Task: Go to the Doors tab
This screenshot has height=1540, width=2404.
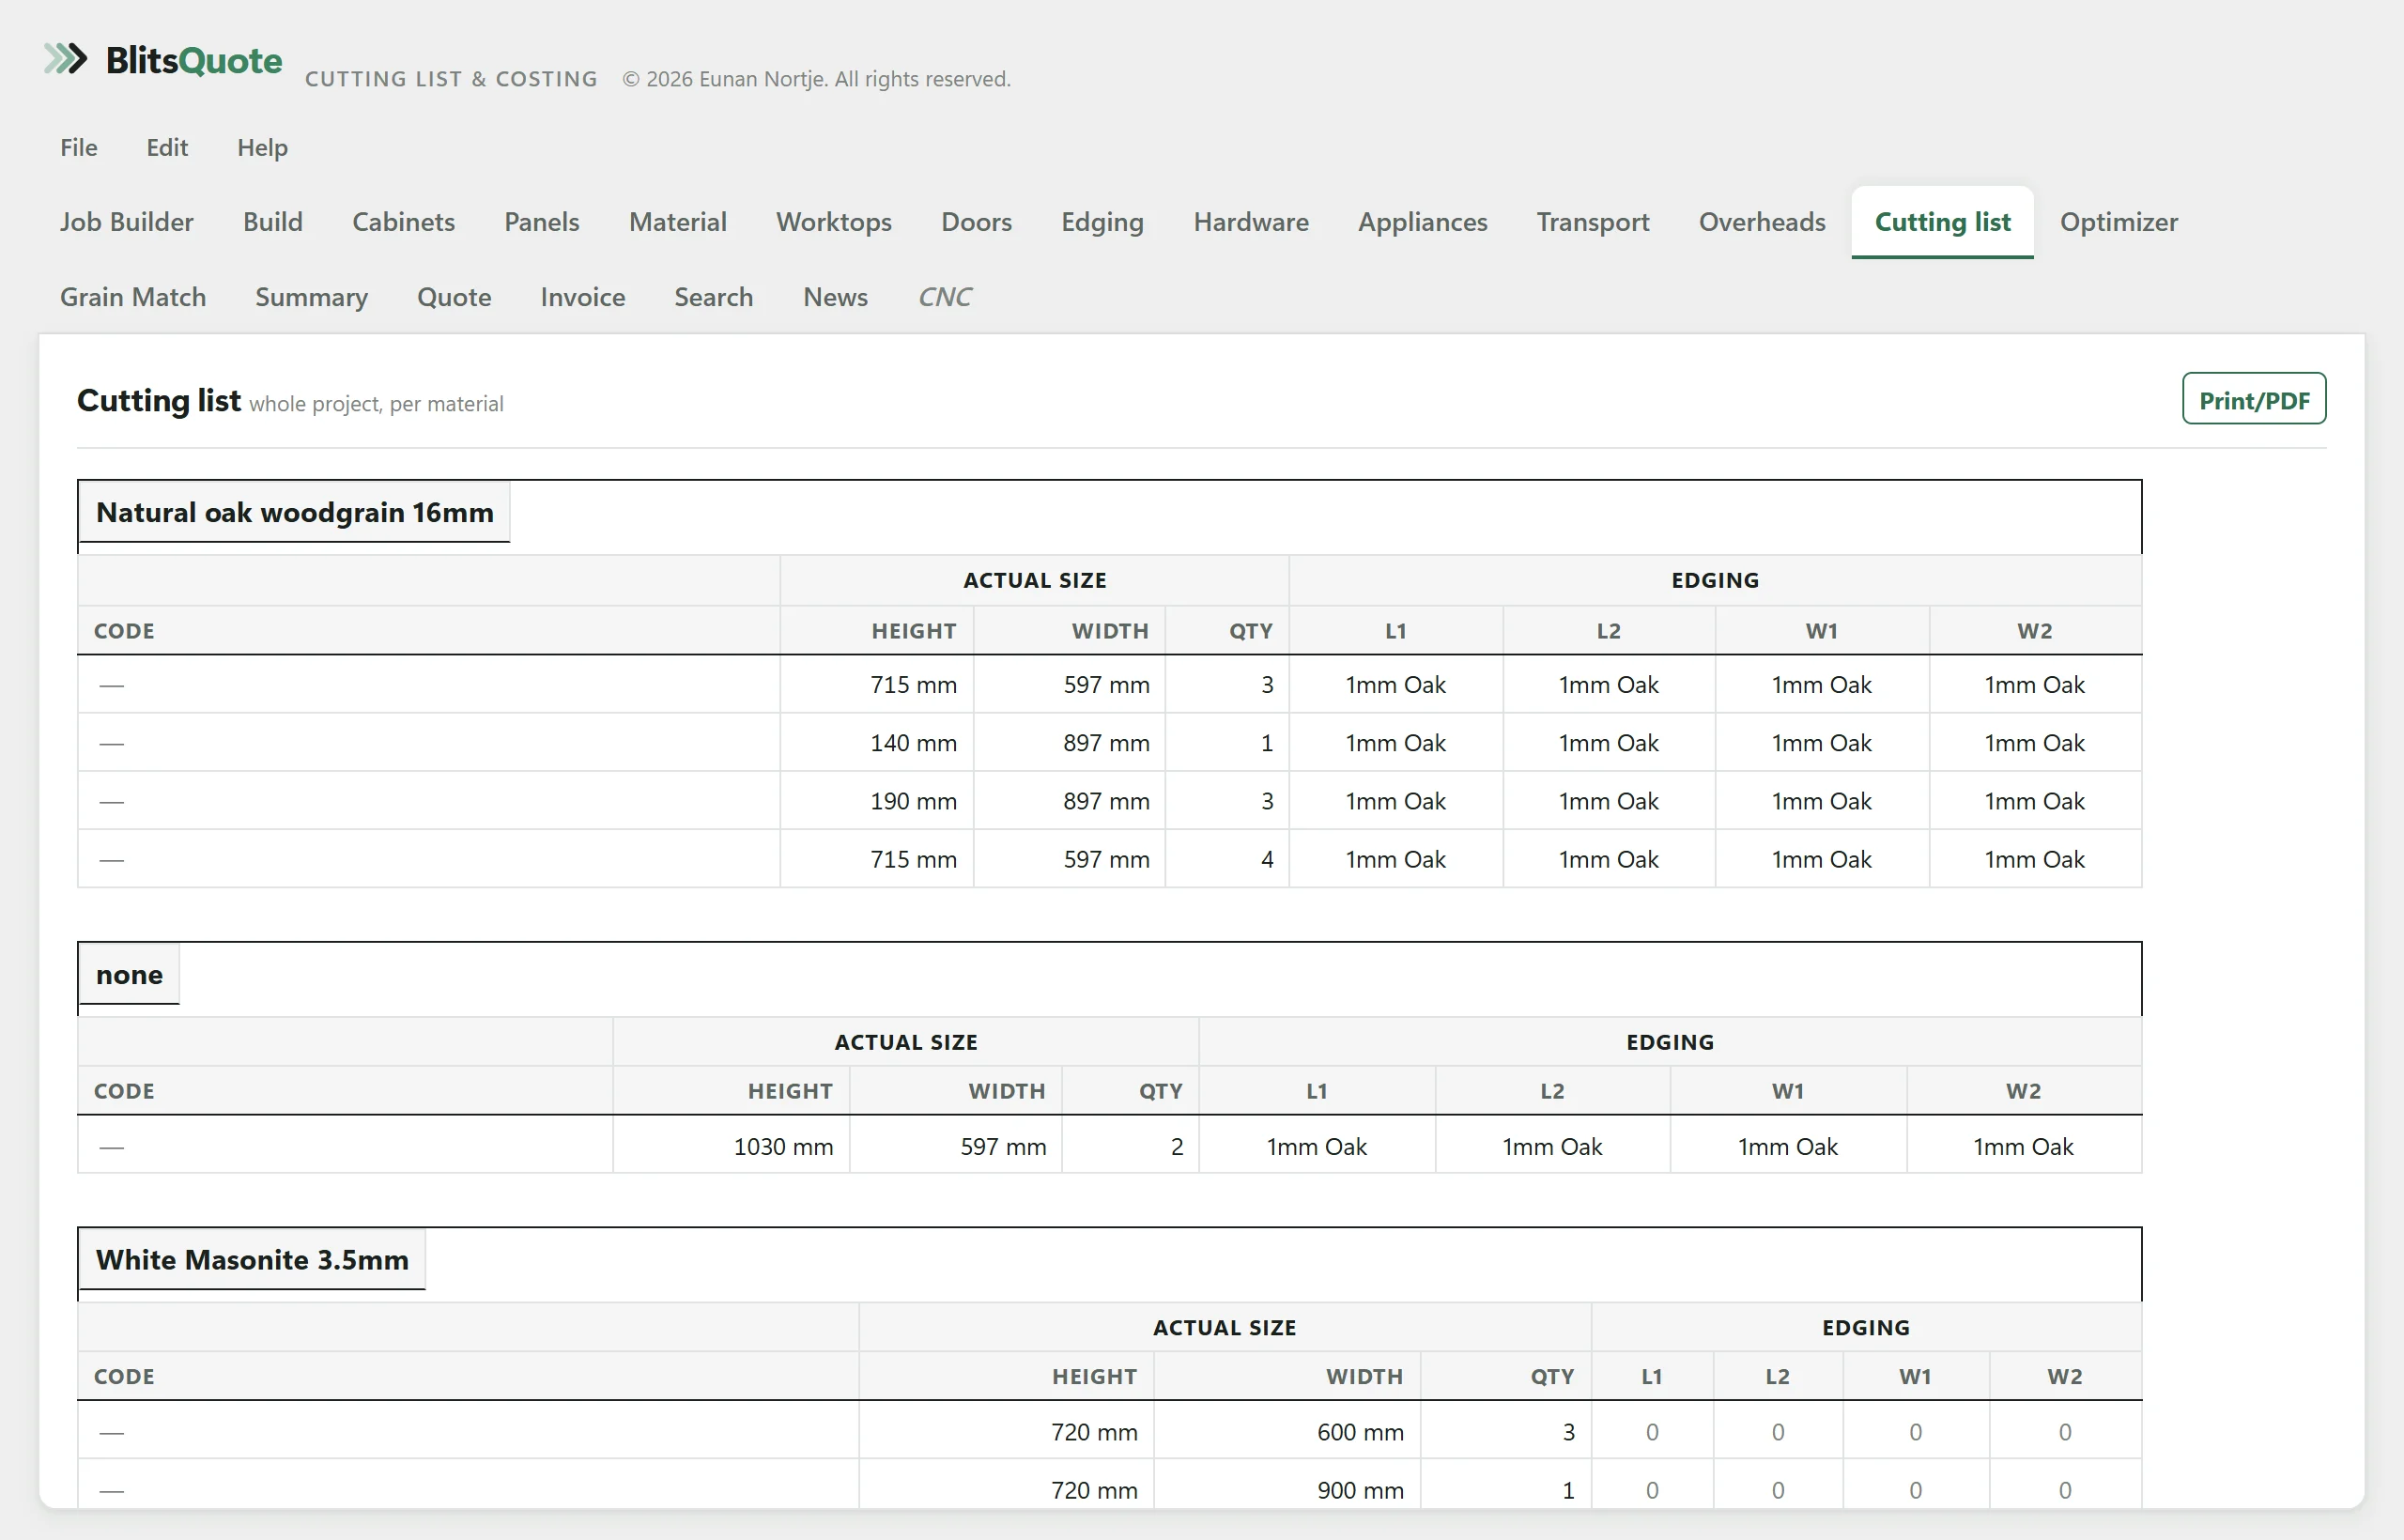Action: (x=977, y=222)
